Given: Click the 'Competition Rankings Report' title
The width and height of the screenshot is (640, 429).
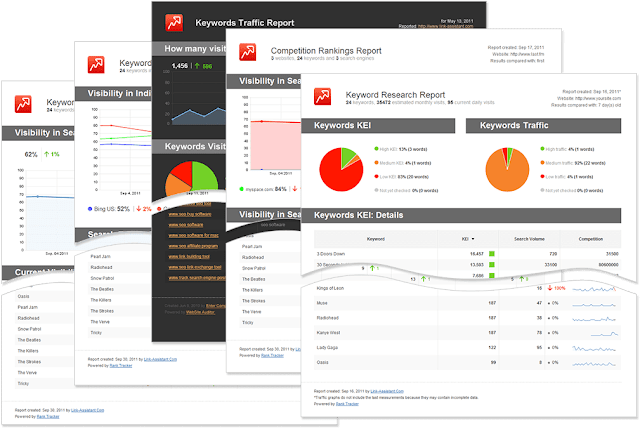Looking at the screenshot, I should tap(326, 51).
